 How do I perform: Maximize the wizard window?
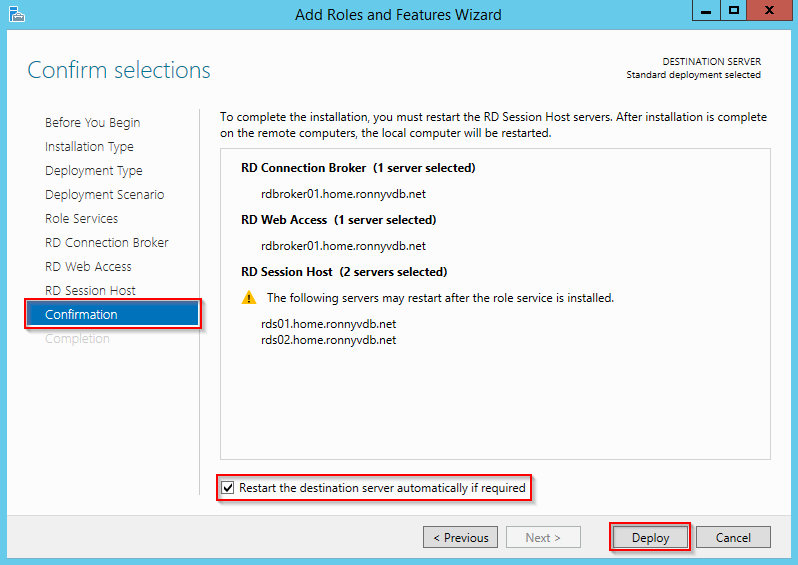pyautogui.click(x=734, y=10)
